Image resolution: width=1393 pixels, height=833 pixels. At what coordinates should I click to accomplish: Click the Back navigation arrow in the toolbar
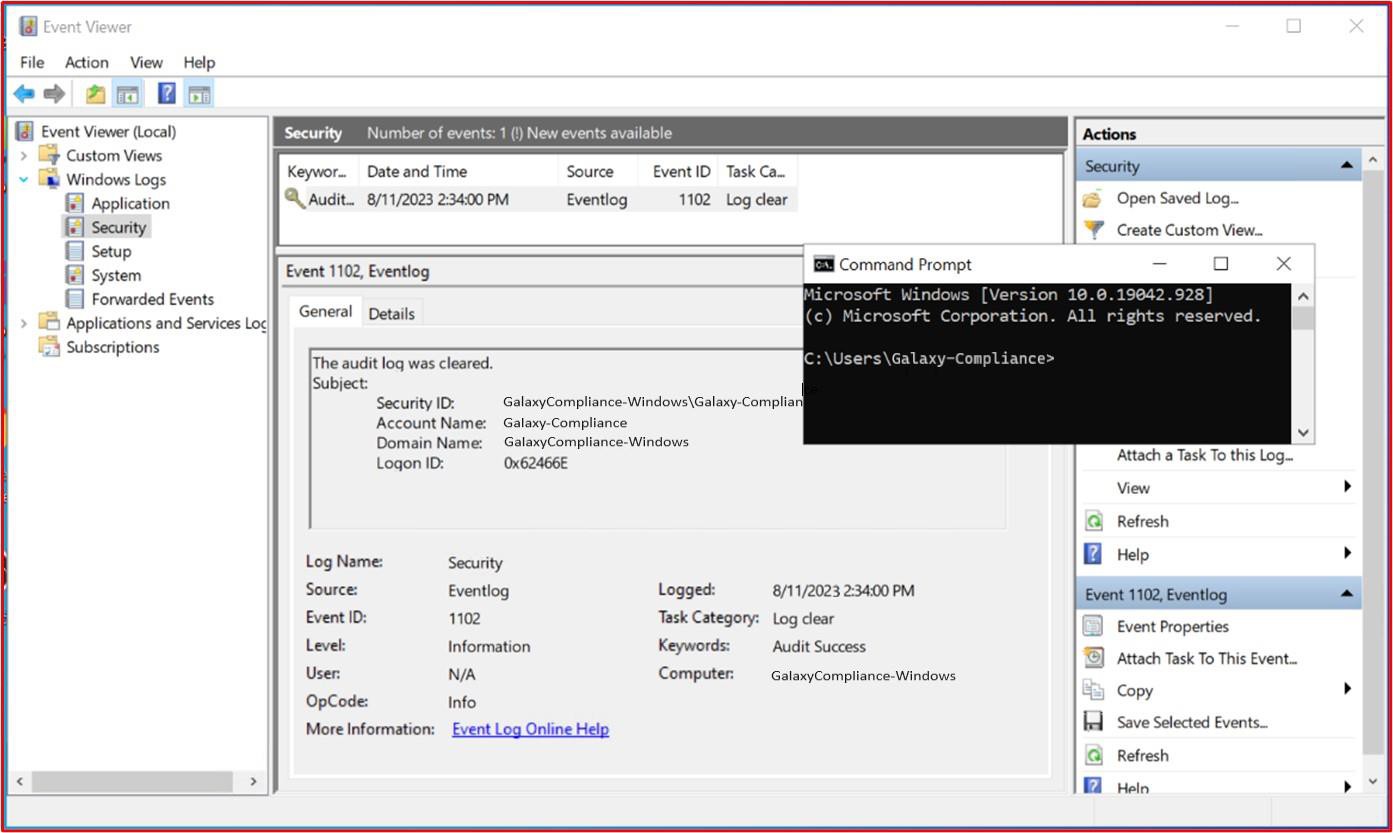click(23, 93)
